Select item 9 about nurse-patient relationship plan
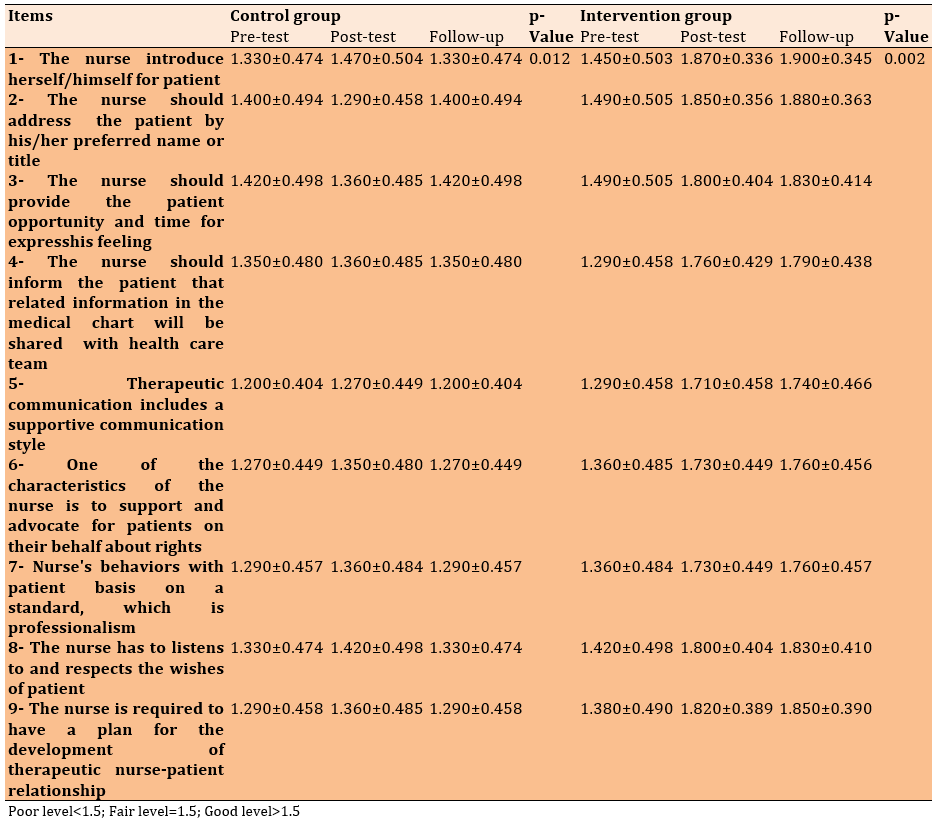This screenshot has height=820, width=938. click(115, 749)
